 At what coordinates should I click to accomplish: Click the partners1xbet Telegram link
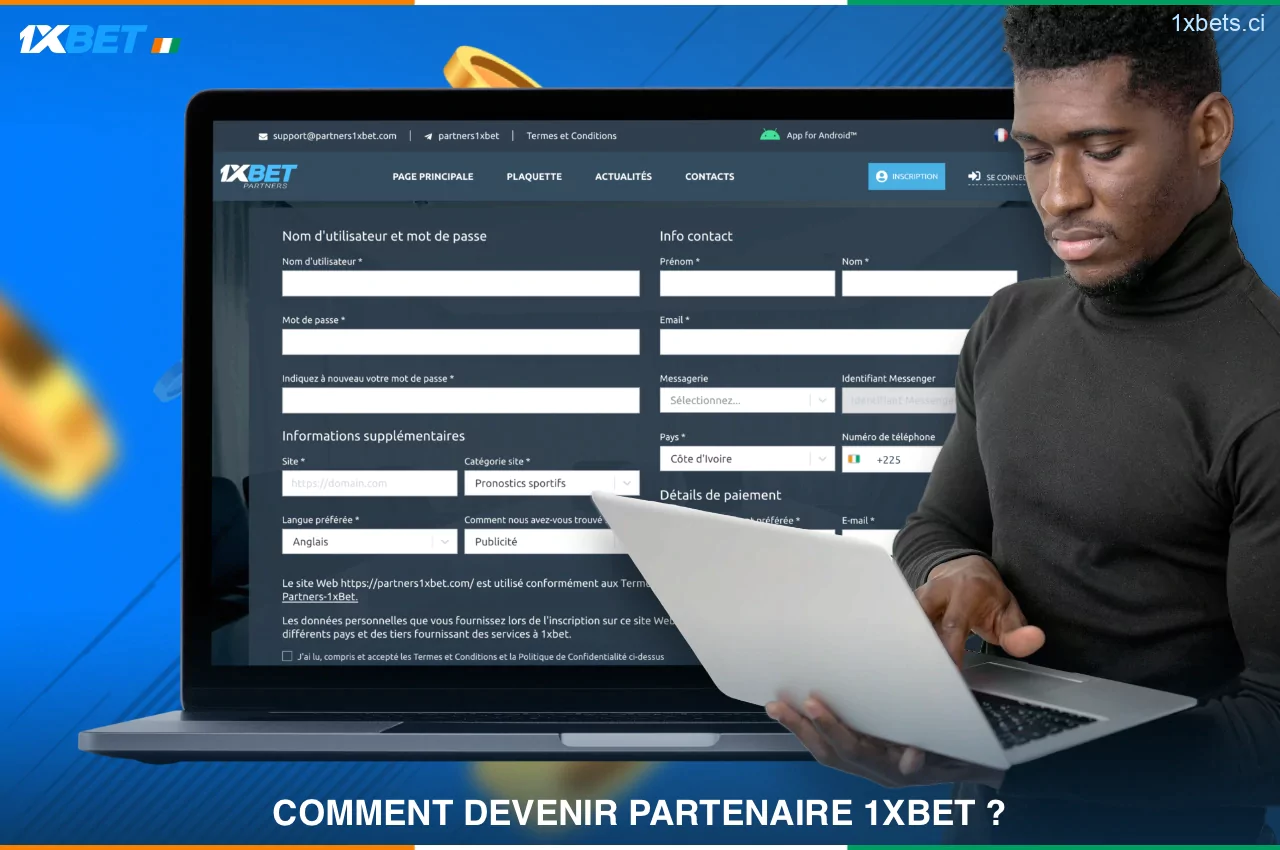[x=468, y=136]
